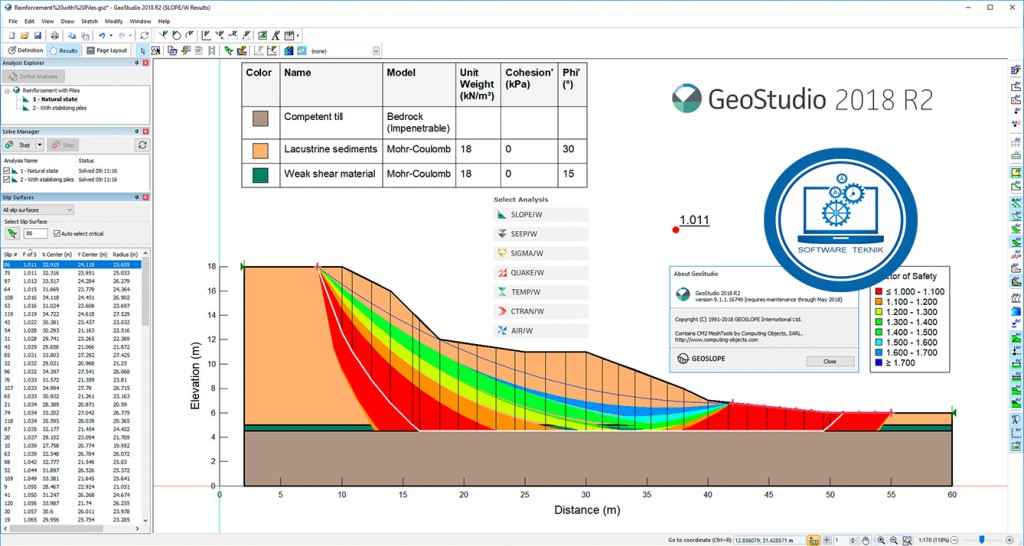The width and height of the screenshot is (1024, 546).
Task: Open the Edit menu
Action: tap(29, 21)
